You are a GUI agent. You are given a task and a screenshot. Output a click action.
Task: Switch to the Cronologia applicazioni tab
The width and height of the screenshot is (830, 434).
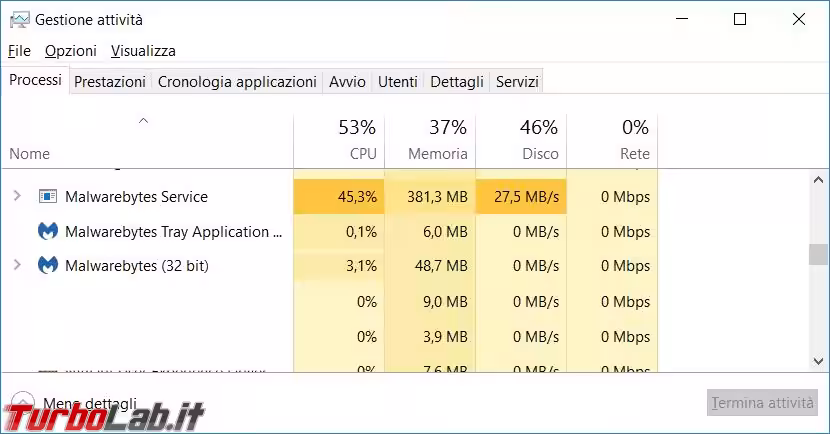point(237,82)
